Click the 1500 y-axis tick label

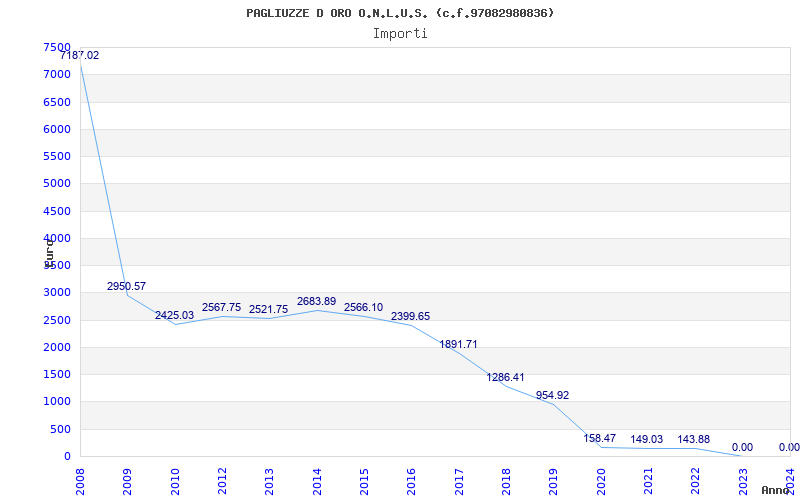[x=57, y=374]
